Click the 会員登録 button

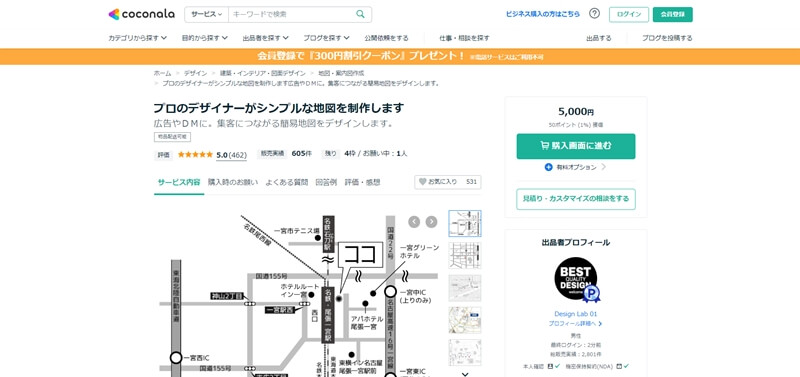coord(672,14)
